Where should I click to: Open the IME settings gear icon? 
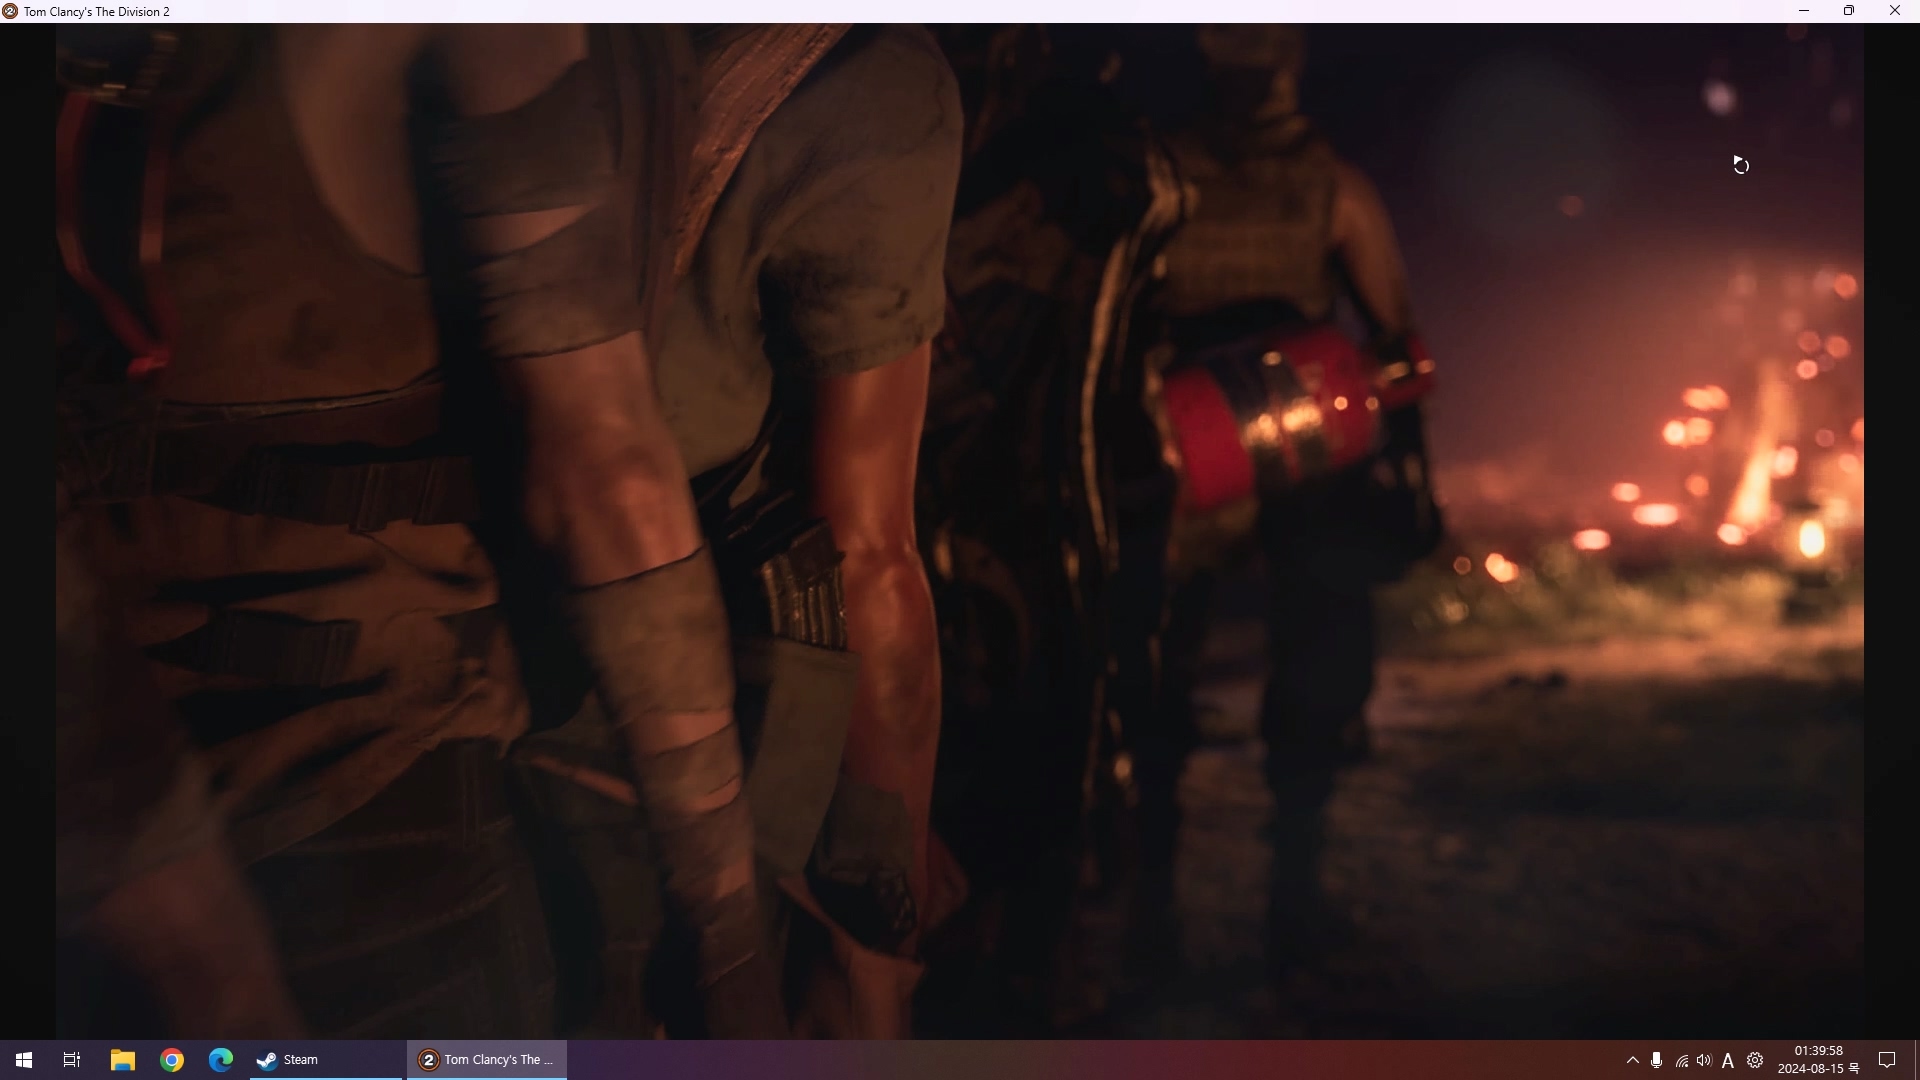pos(1755,1060)
